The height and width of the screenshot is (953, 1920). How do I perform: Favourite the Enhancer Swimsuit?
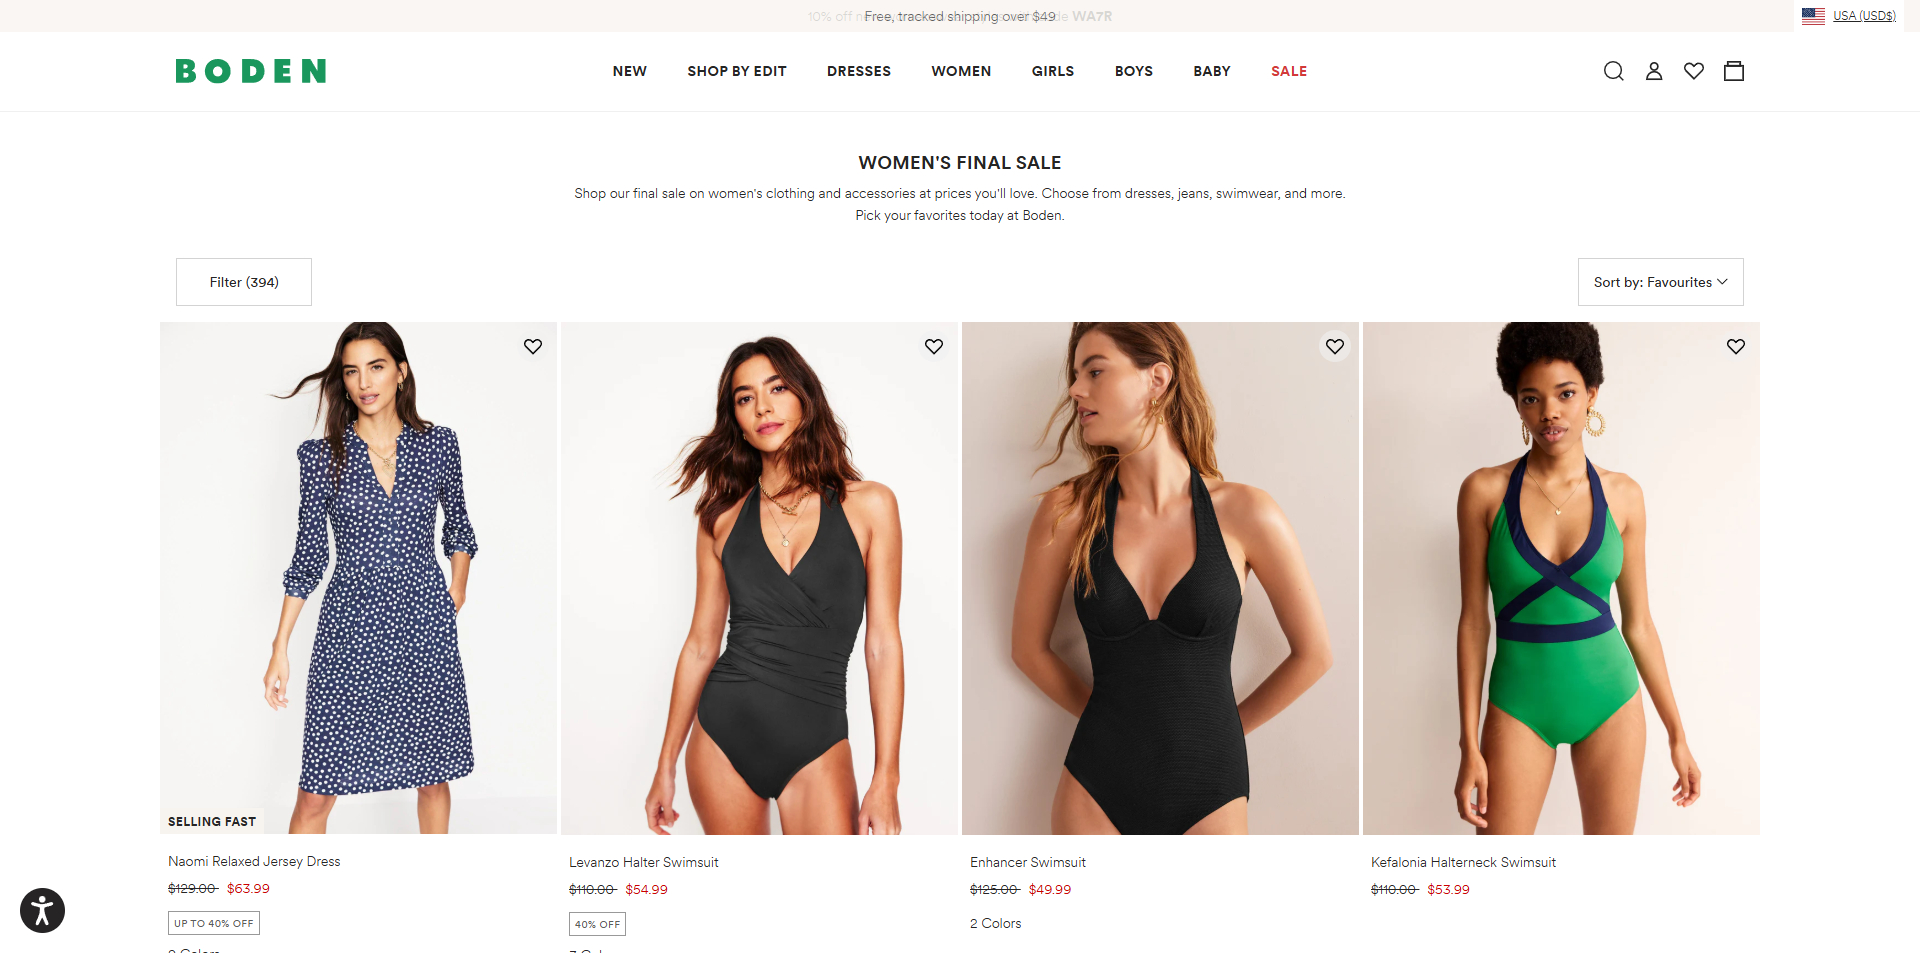(1335, 346)
